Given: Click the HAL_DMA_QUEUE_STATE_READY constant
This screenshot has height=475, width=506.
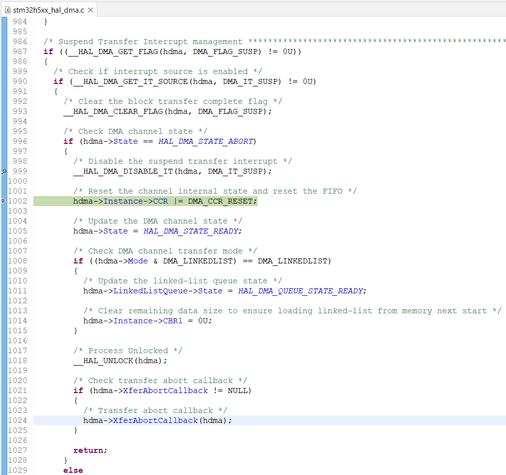Looking at the screenshot, I should (300, 291).
